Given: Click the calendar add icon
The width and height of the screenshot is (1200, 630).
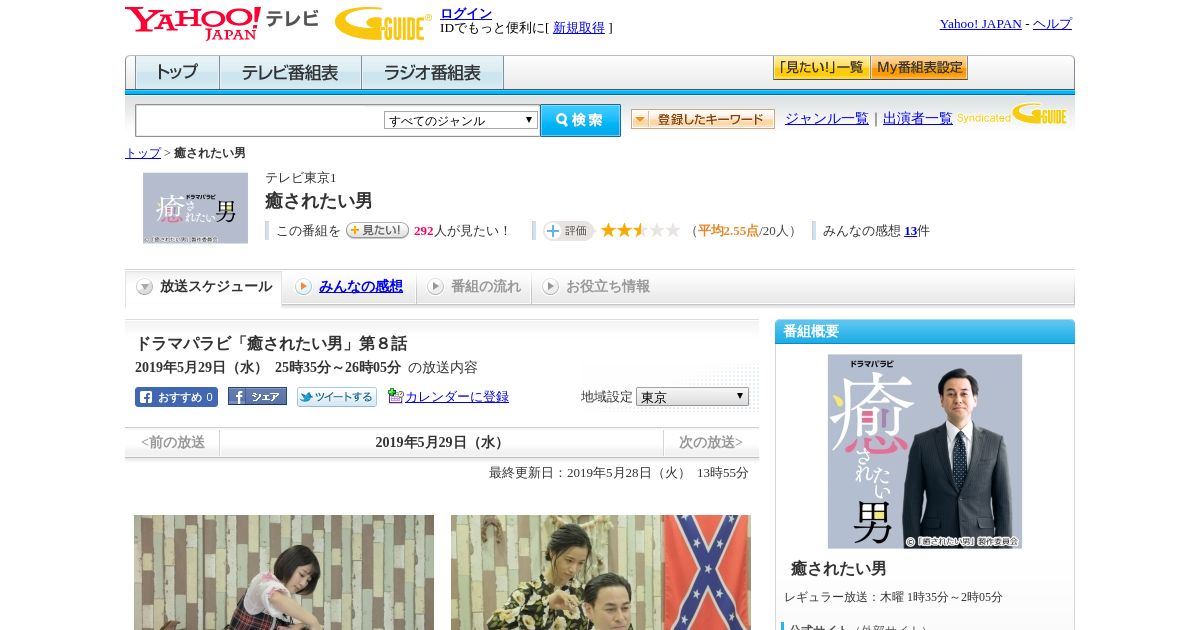Looking at the screenshot, I should click(x=395, y=396).
